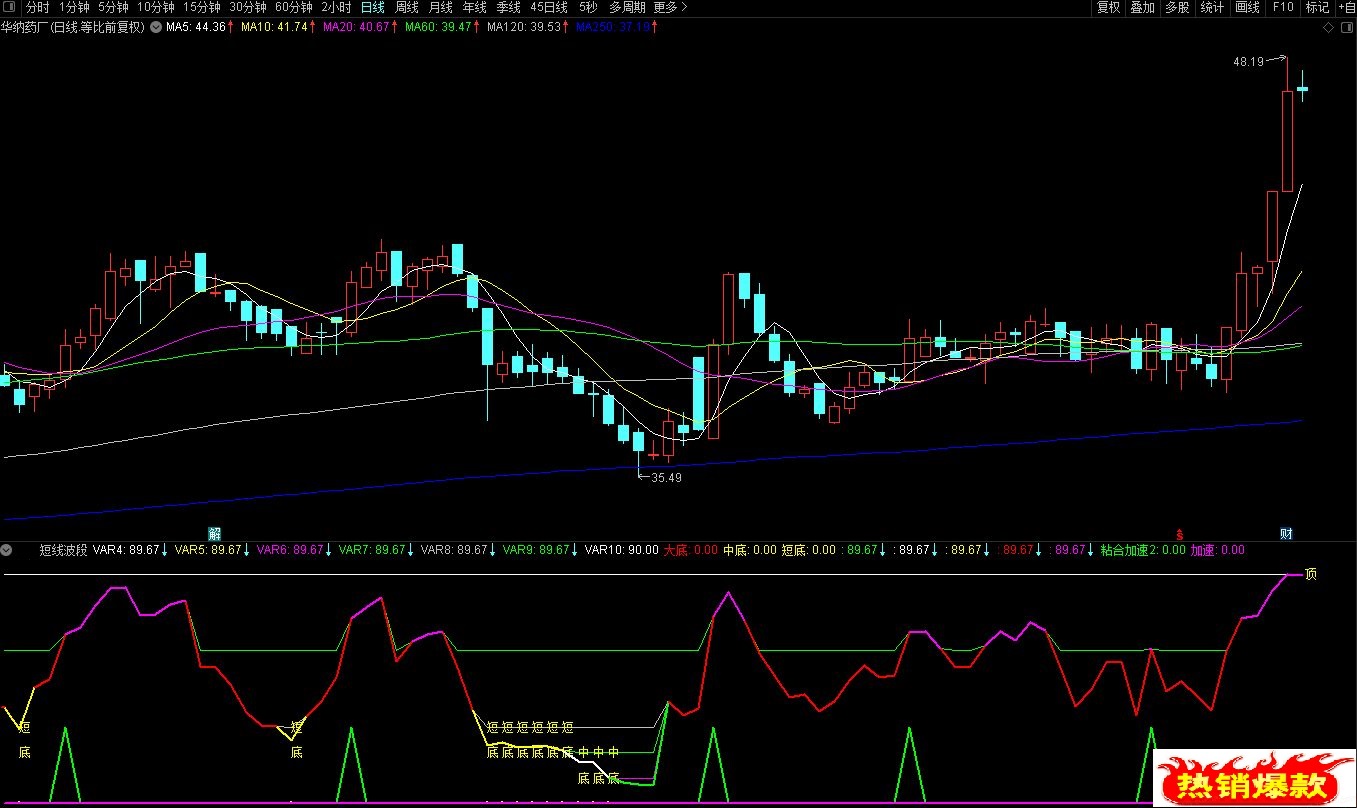The image size is (1357, 808).
Task: Click the 财 financial report marker
Action: pos(1286,533)
